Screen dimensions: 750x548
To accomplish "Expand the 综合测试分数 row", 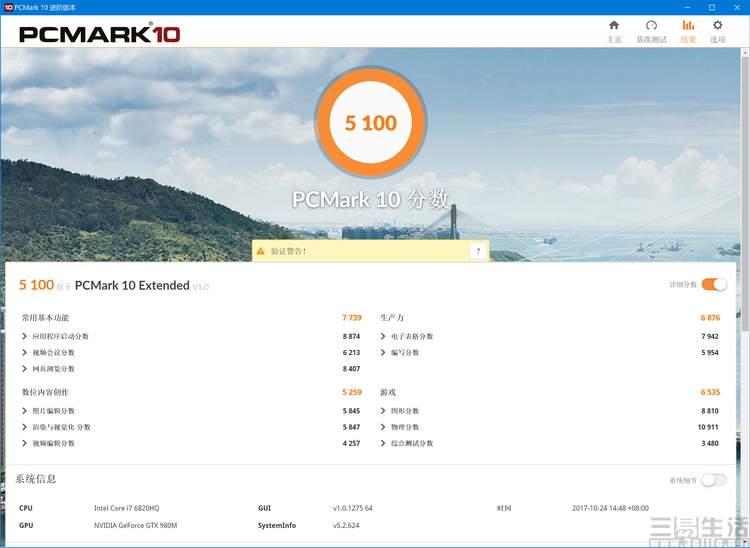I will (x=383, y=443).
